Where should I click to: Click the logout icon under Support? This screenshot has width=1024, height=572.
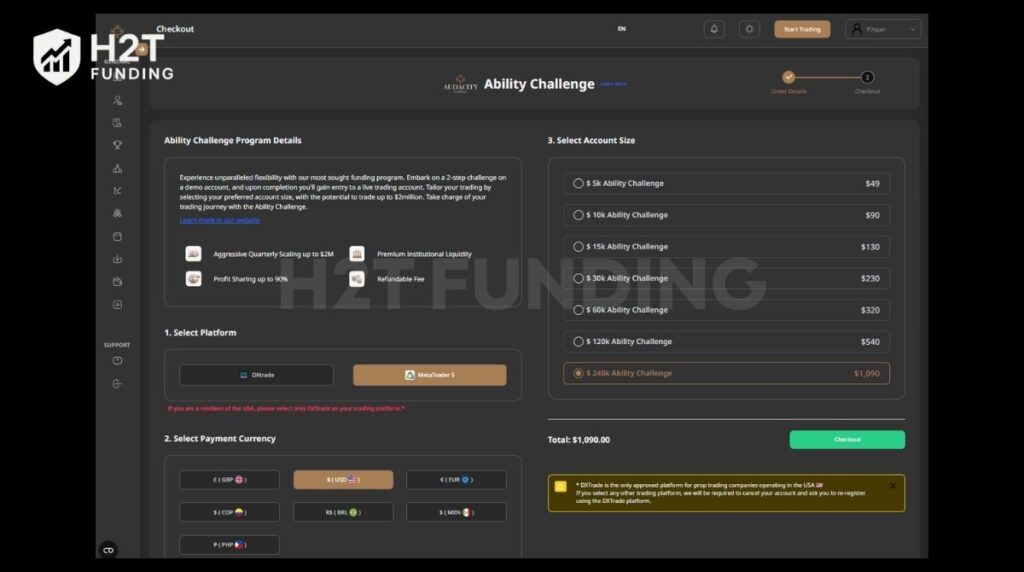pyautogui.click(x=118, y=384)
